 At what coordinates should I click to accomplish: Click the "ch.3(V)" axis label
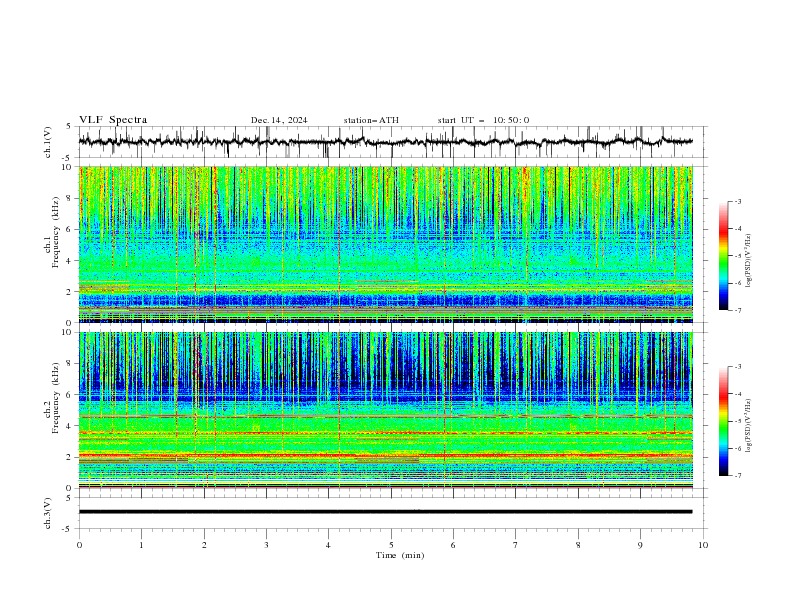tap(48, 513)
